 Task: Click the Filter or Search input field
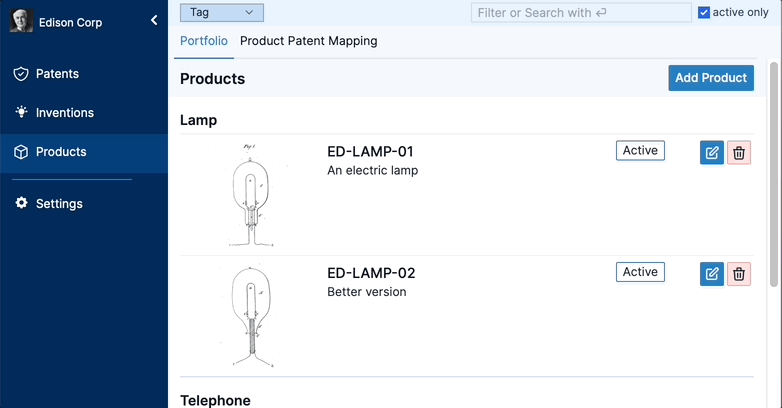pyautogui.click(x=580, y=13)
